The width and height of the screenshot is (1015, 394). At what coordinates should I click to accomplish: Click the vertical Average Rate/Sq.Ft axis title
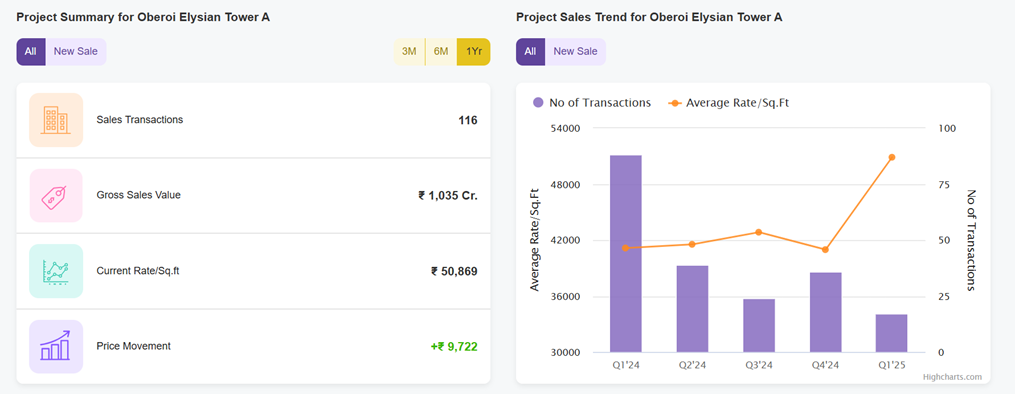pyautogui.click(x=535, y=241)
